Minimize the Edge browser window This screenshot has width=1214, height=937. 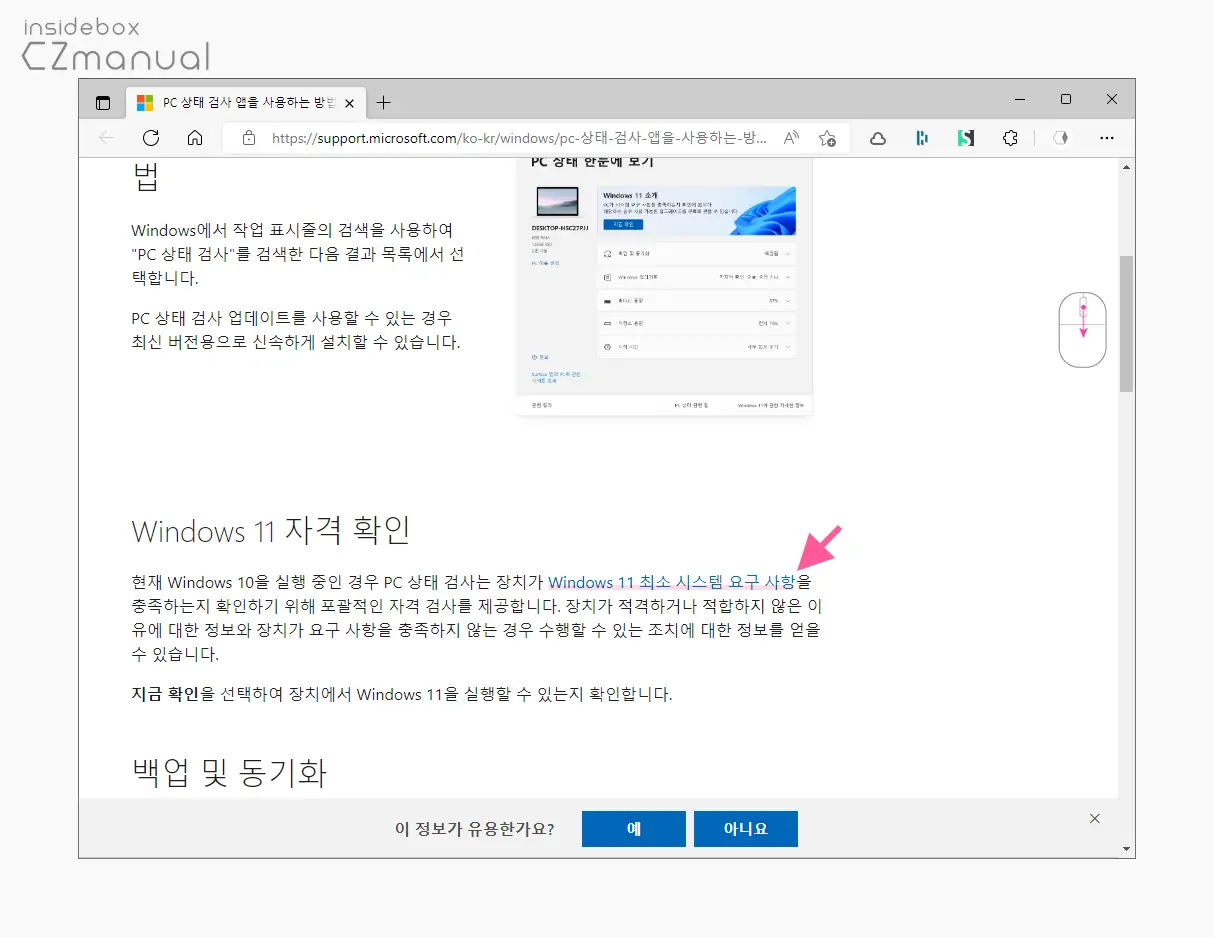(1019, 99)
